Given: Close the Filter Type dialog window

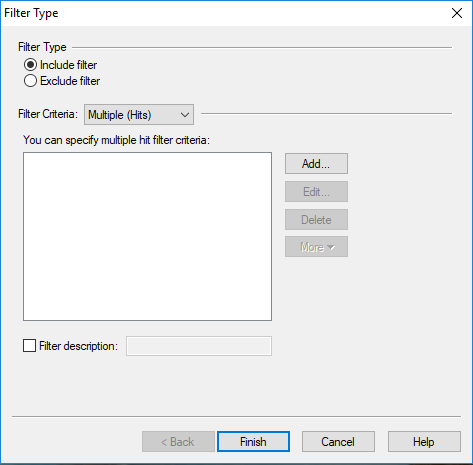Looking at the screenshot, I should tap(457, 13).
